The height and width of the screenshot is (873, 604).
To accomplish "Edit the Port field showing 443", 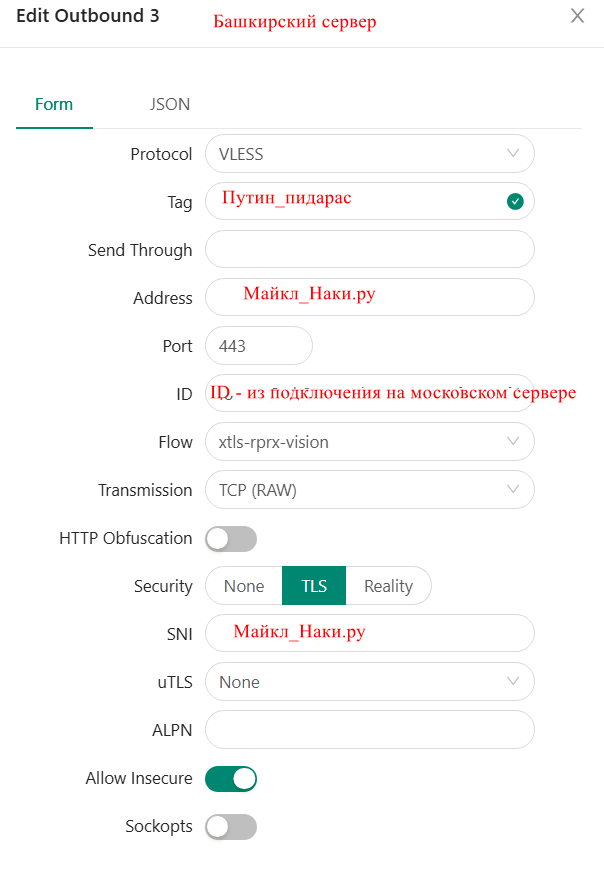I will click(x=259, y=346).
